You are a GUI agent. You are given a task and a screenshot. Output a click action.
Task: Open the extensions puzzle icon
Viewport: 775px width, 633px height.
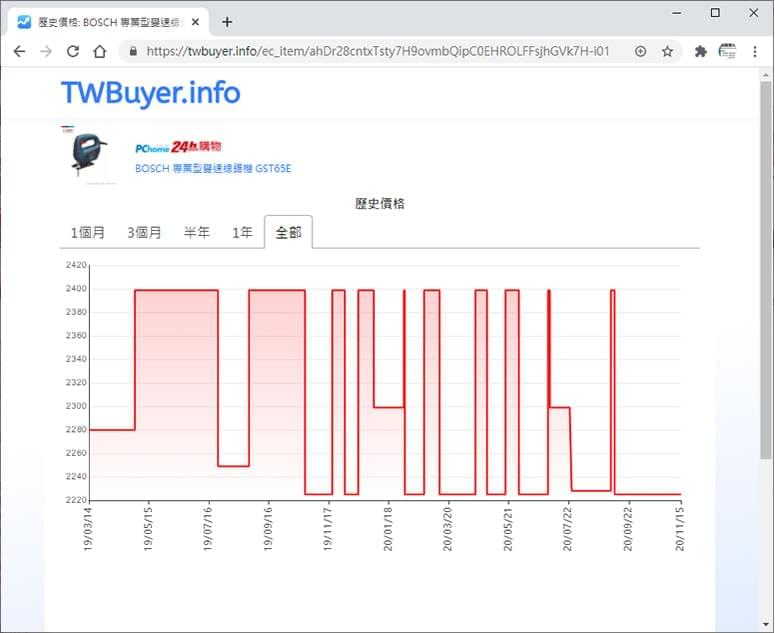pos(700,51)
